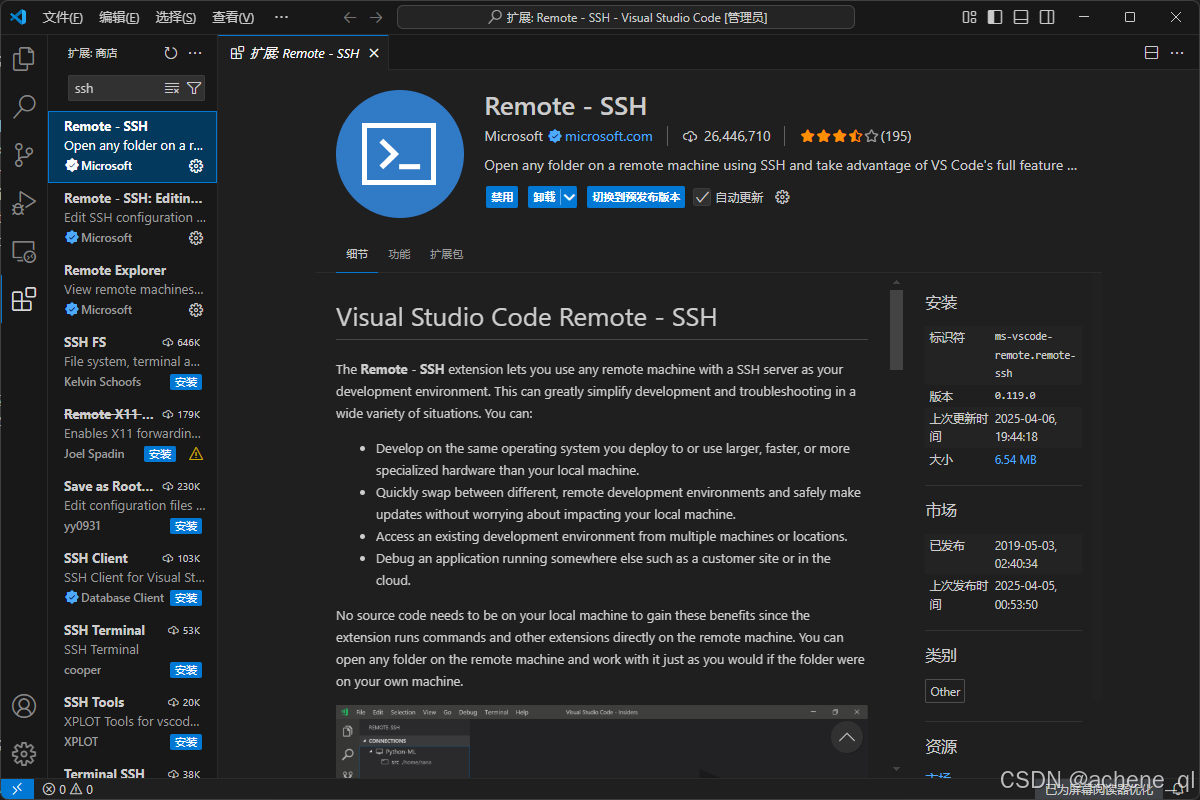Open the extensions view more actions menu

[x=195, y=53]
